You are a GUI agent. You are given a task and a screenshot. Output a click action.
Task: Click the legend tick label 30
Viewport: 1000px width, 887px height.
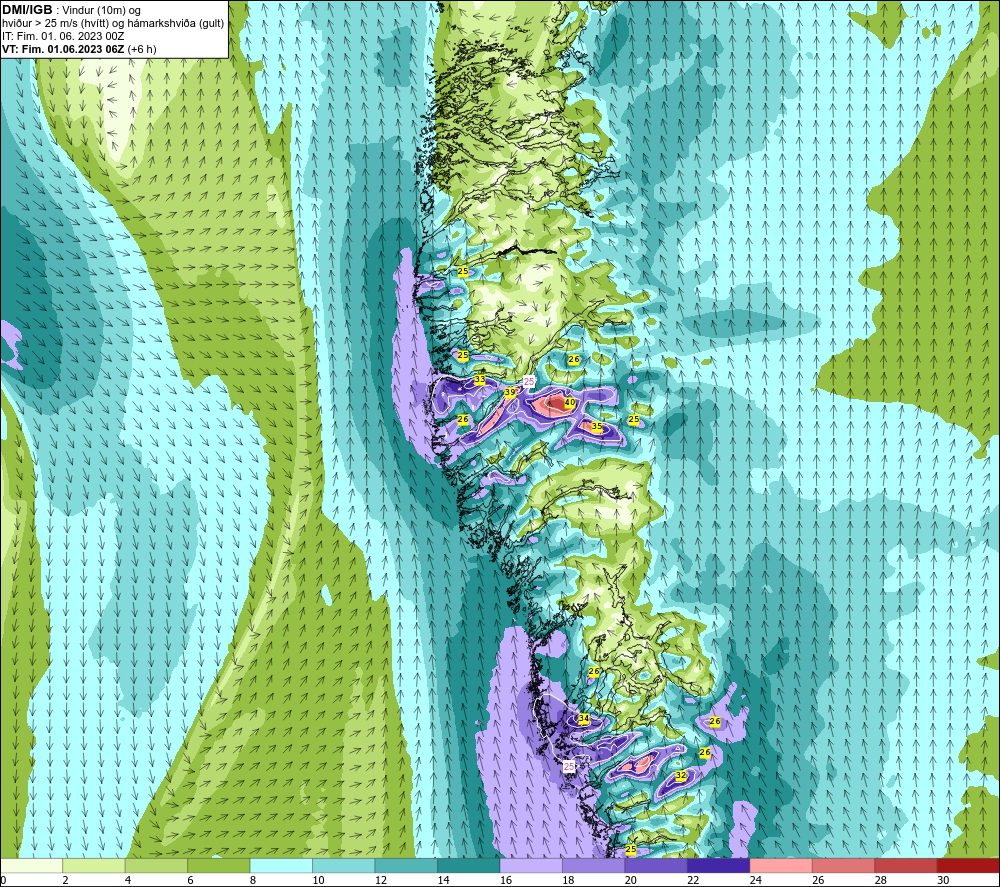pos(943,880)
